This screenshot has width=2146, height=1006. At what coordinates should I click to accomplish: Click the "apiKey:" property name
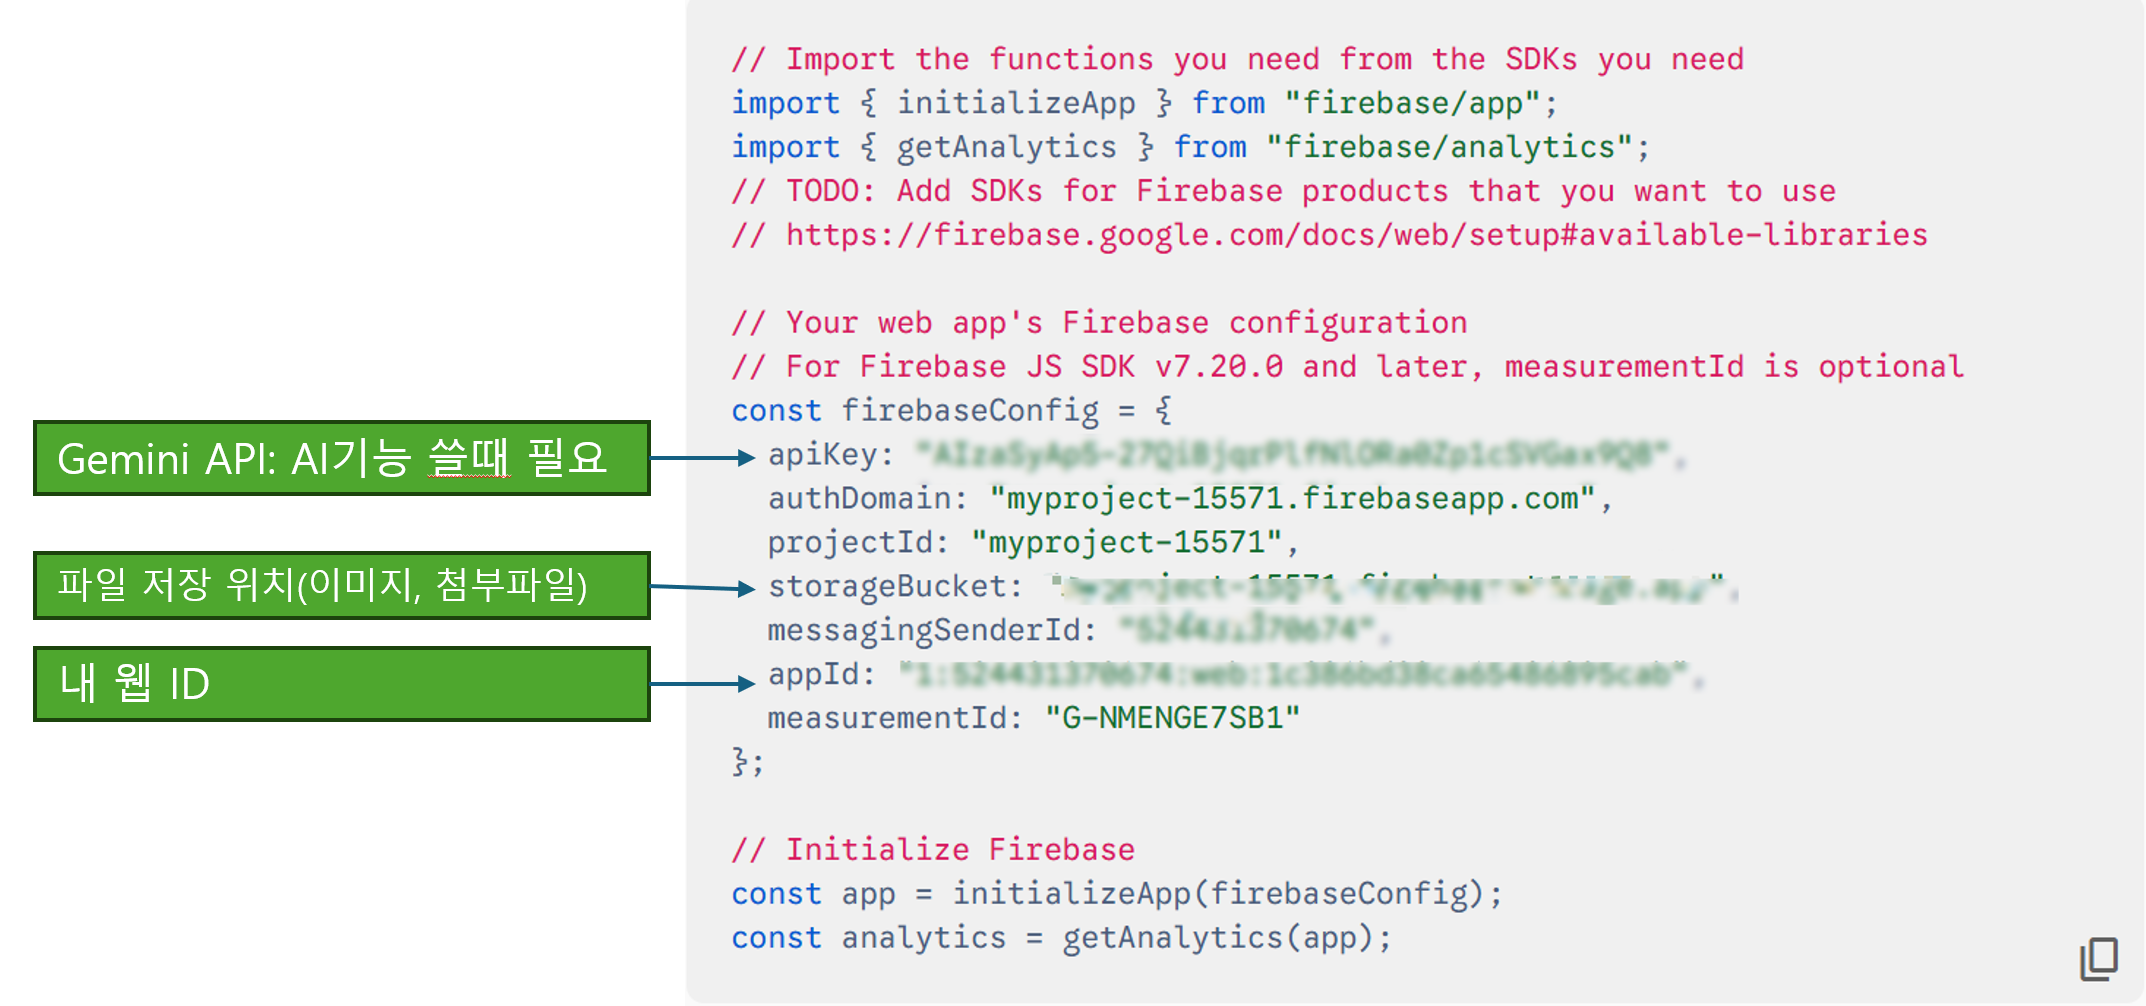coord(830,455)
